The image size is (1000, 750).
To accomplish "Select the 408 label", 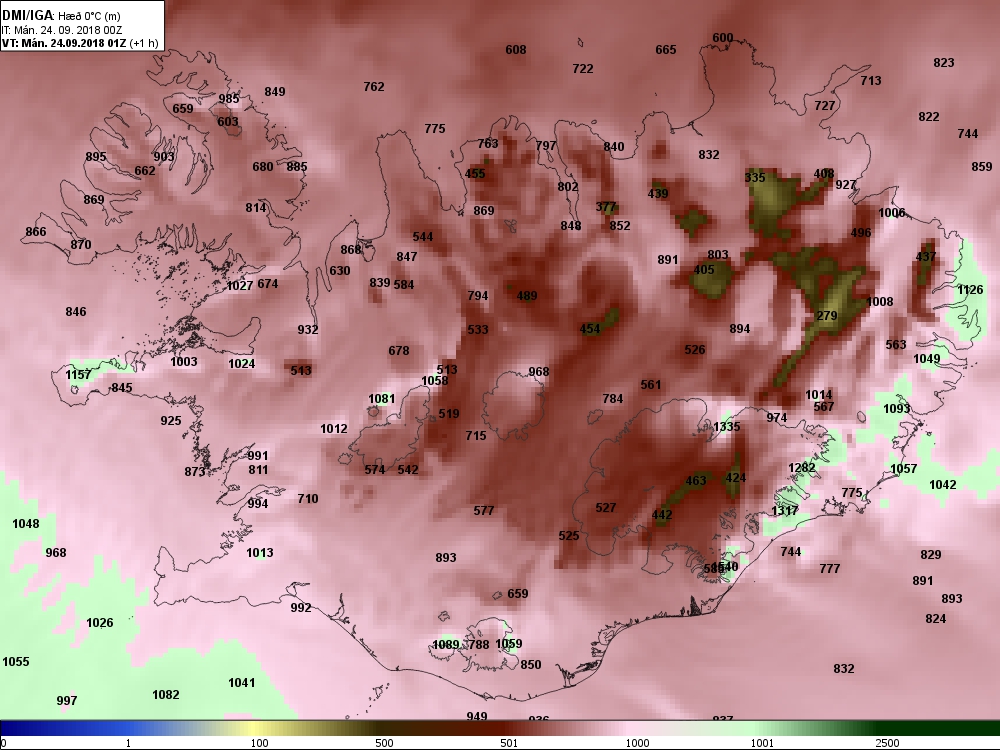I will [824, 173].
